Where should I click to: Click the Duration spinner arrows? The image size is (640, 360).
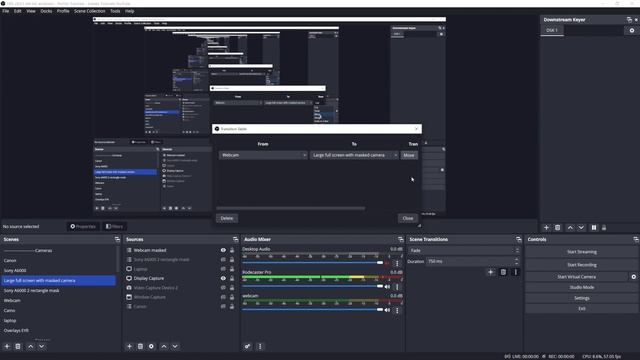pos(517,261)
